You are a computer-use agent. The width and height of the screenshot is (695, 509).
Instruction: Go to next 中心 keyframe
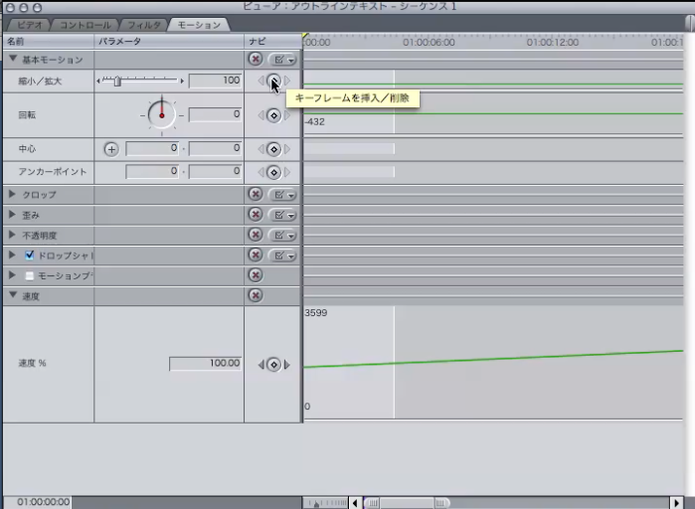coord(287,149)
